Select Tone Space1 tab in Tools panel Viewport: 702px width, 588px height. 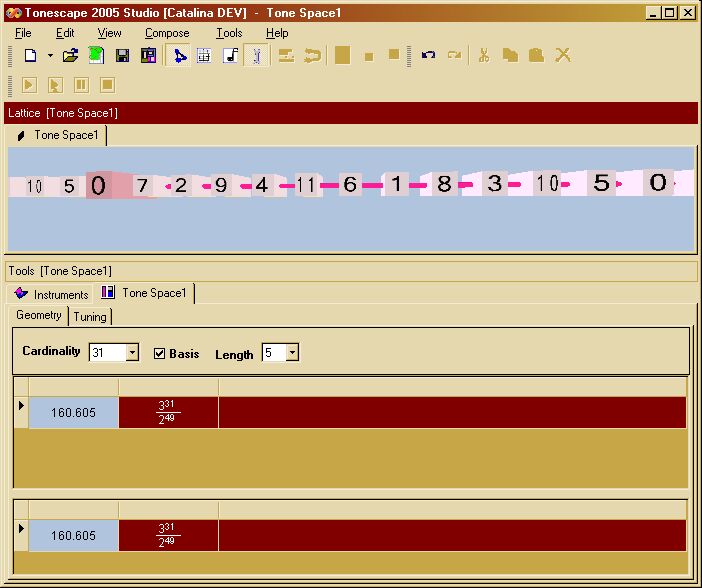144,293
